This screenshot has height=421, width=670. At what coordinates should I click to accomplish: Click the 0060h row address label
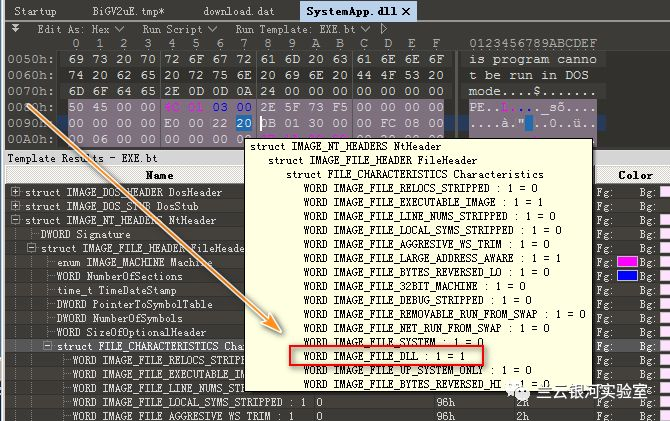[30, 75]
